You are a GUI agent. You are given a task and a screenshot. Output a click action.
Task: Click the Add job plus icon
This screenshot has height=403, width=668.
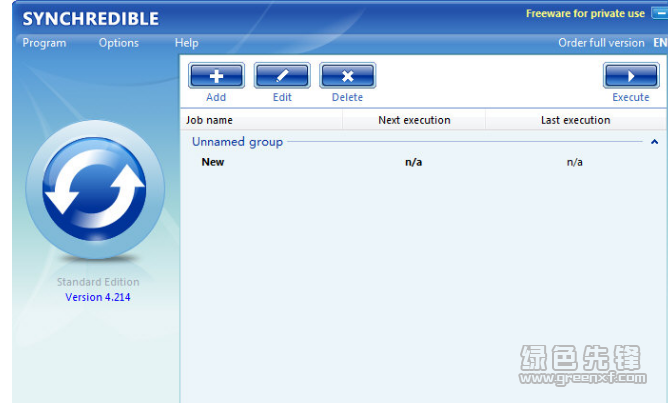pyautogui.click(x=216, y=76)
